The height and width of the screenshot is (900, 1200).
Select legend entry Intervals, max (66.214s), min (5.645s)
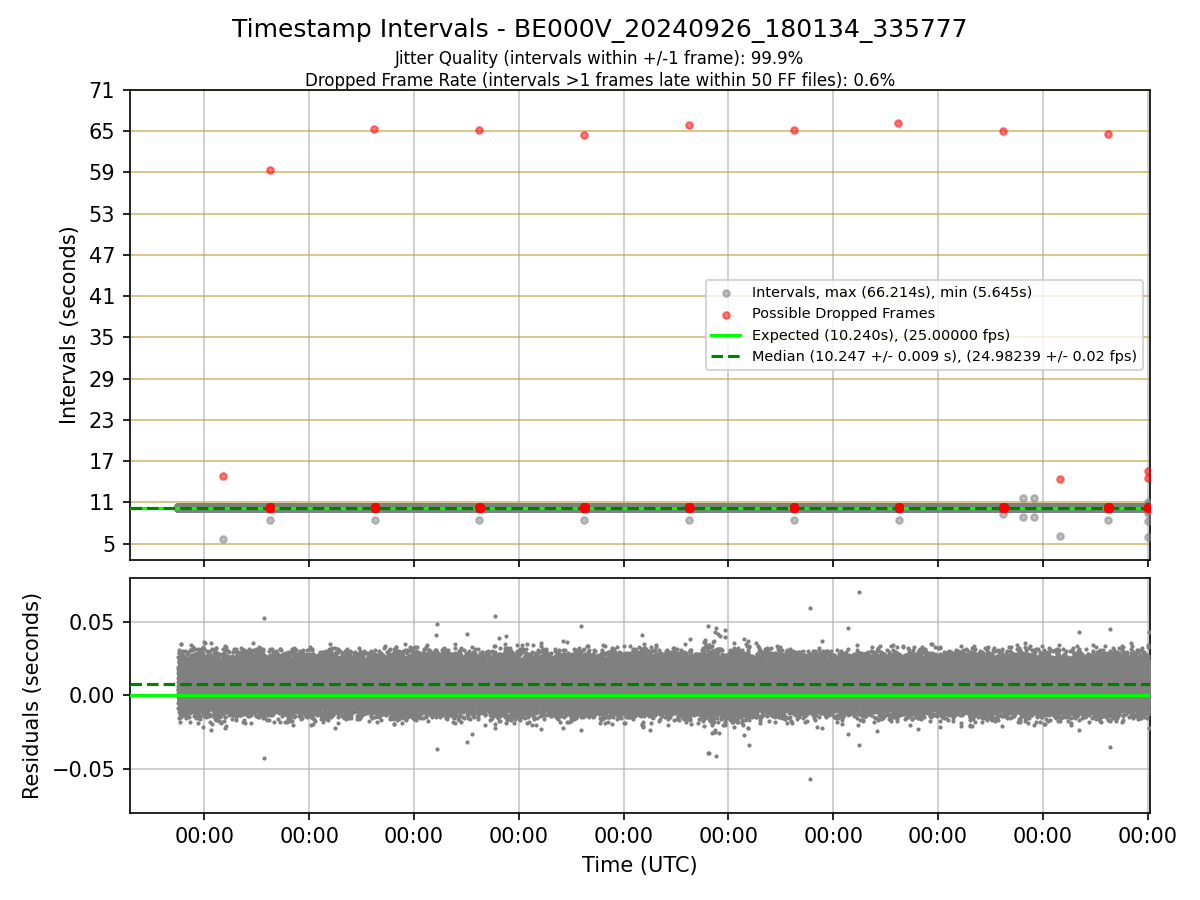coord(892,293)
